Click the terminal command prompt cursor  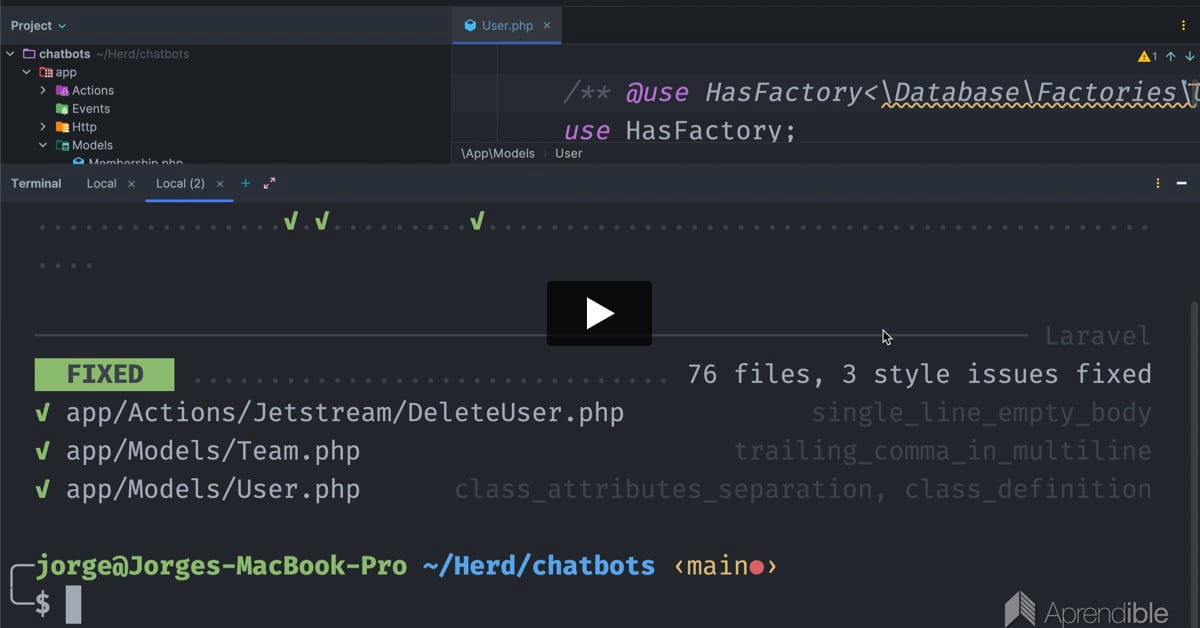(x=73, y=605)
